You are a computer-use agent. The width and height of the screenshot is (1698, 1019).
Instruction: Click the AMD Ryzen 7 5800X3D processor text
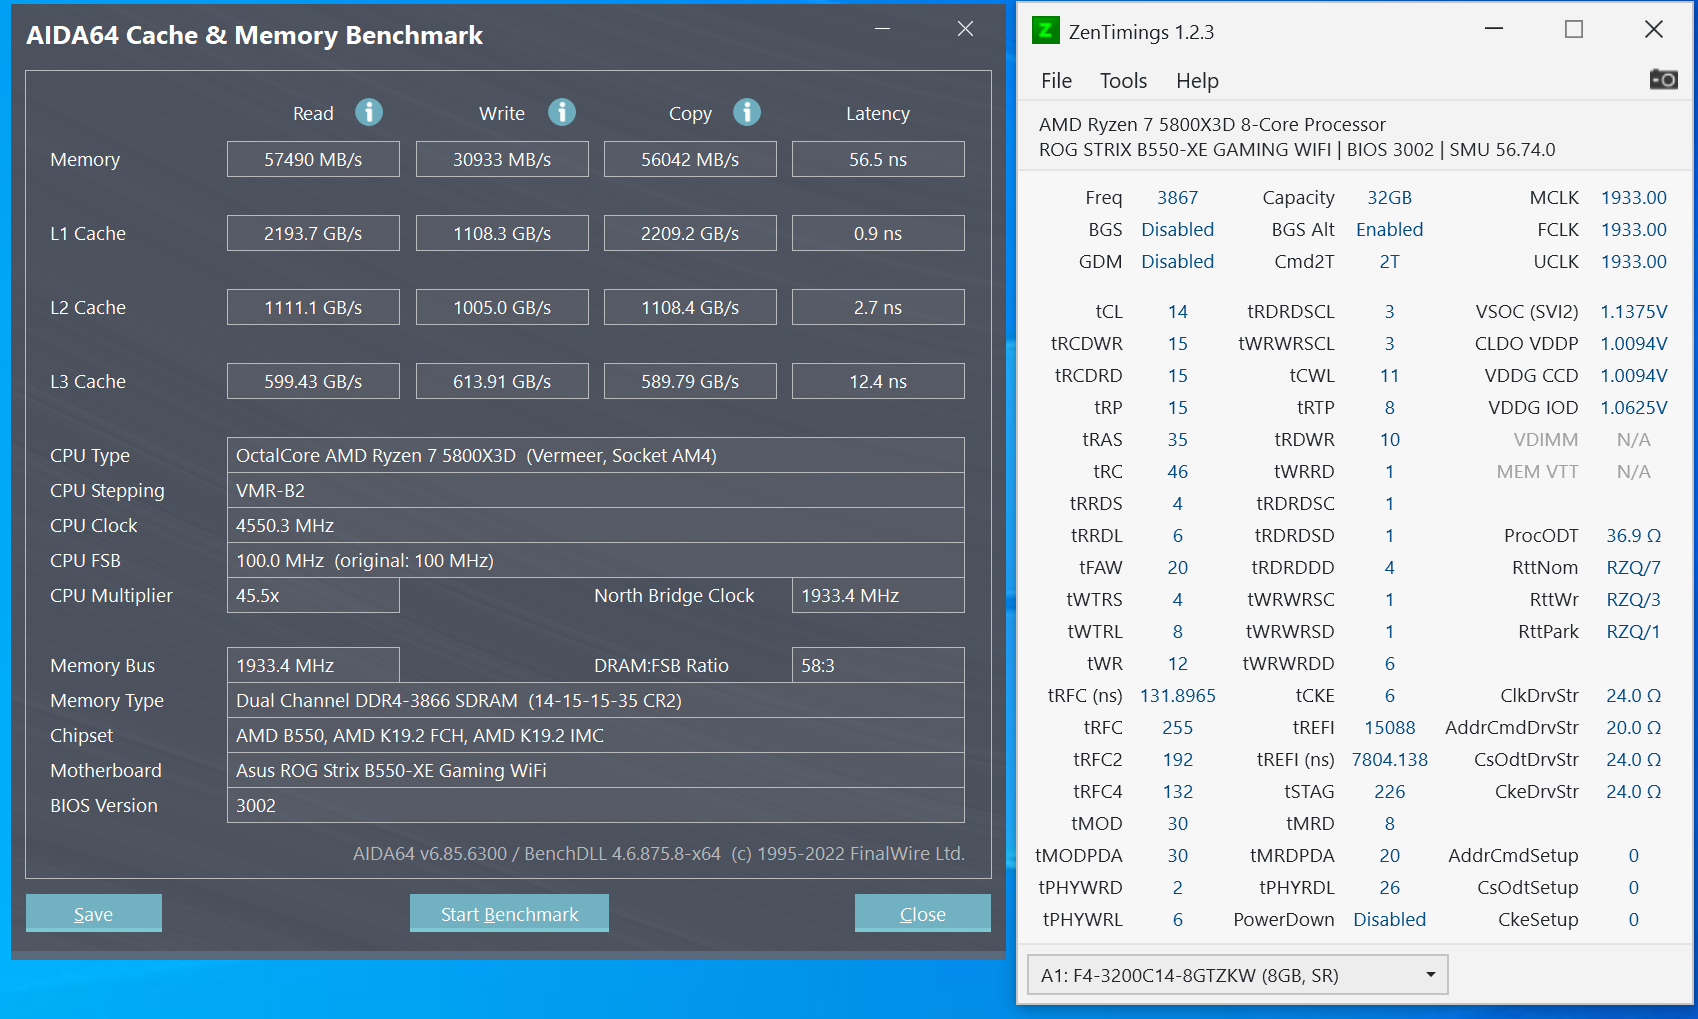(1212, 125)
